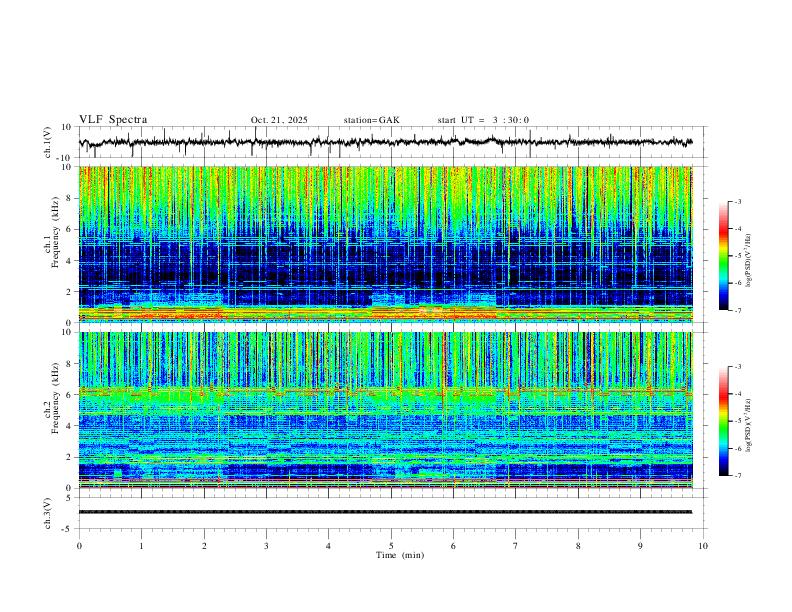Click the "Time (min)" axis label
The width and height of the screenshot is (792, 612).
(400, 555)
